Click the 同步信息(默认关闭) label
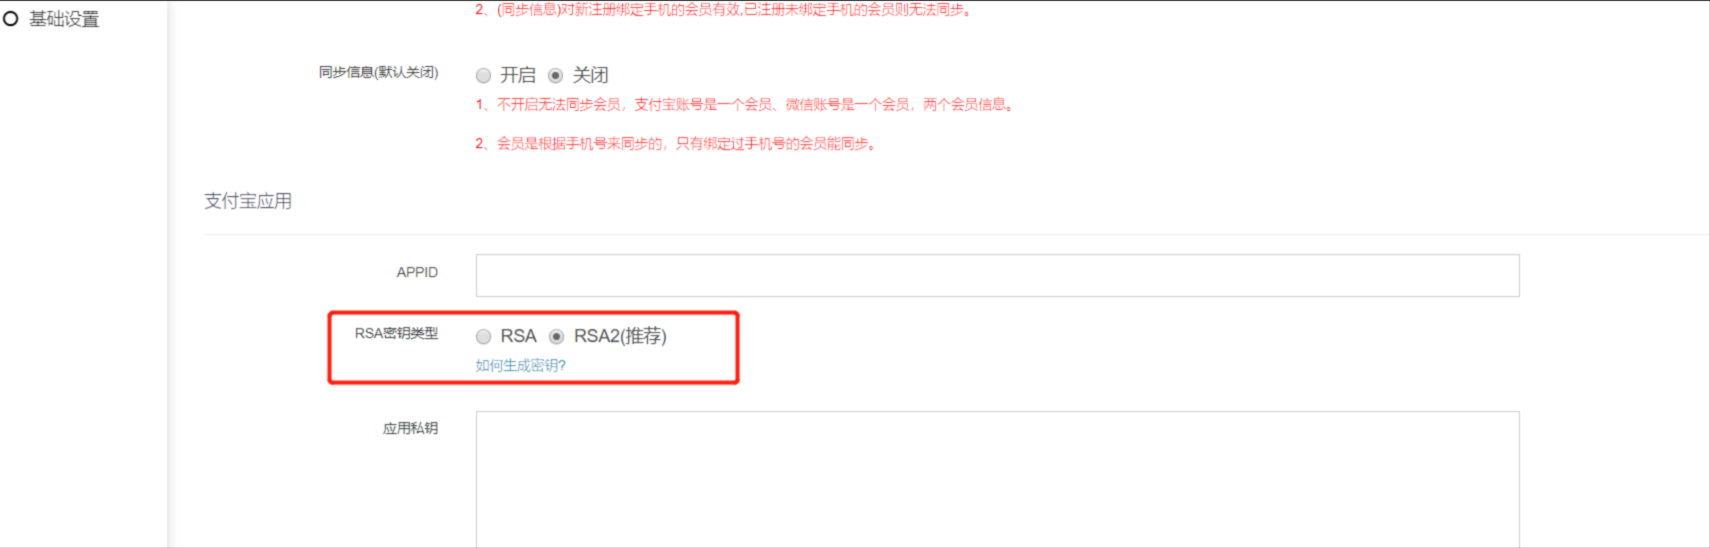This screenshot has width=1710, height=548. (378, 72)
